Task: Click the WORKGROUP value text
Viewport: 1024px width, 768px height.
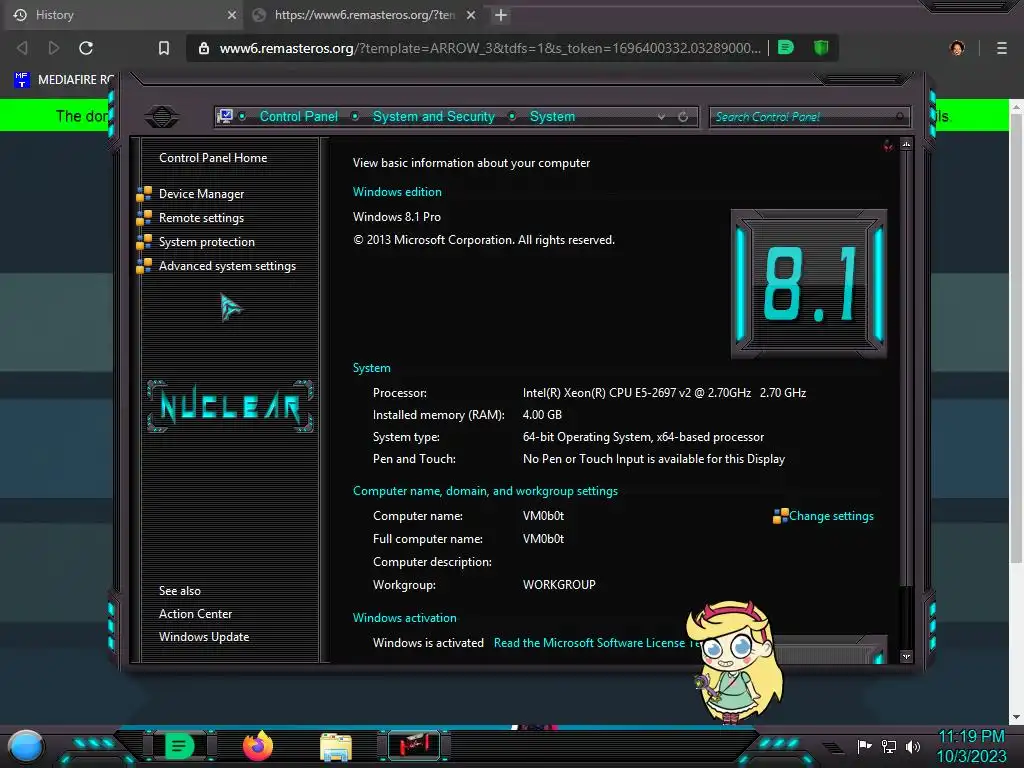Action: [x=559, y=584]
